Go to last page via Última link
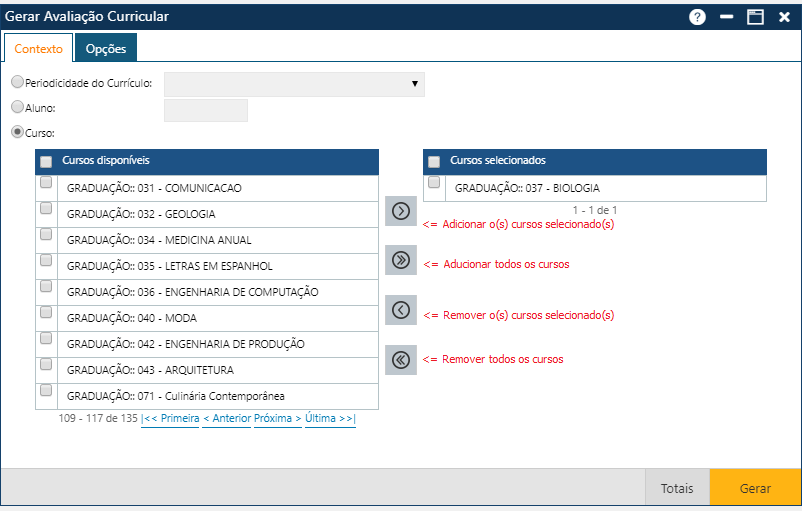The height and width of the screenshot is (511, 802). (x=330, y=418)
